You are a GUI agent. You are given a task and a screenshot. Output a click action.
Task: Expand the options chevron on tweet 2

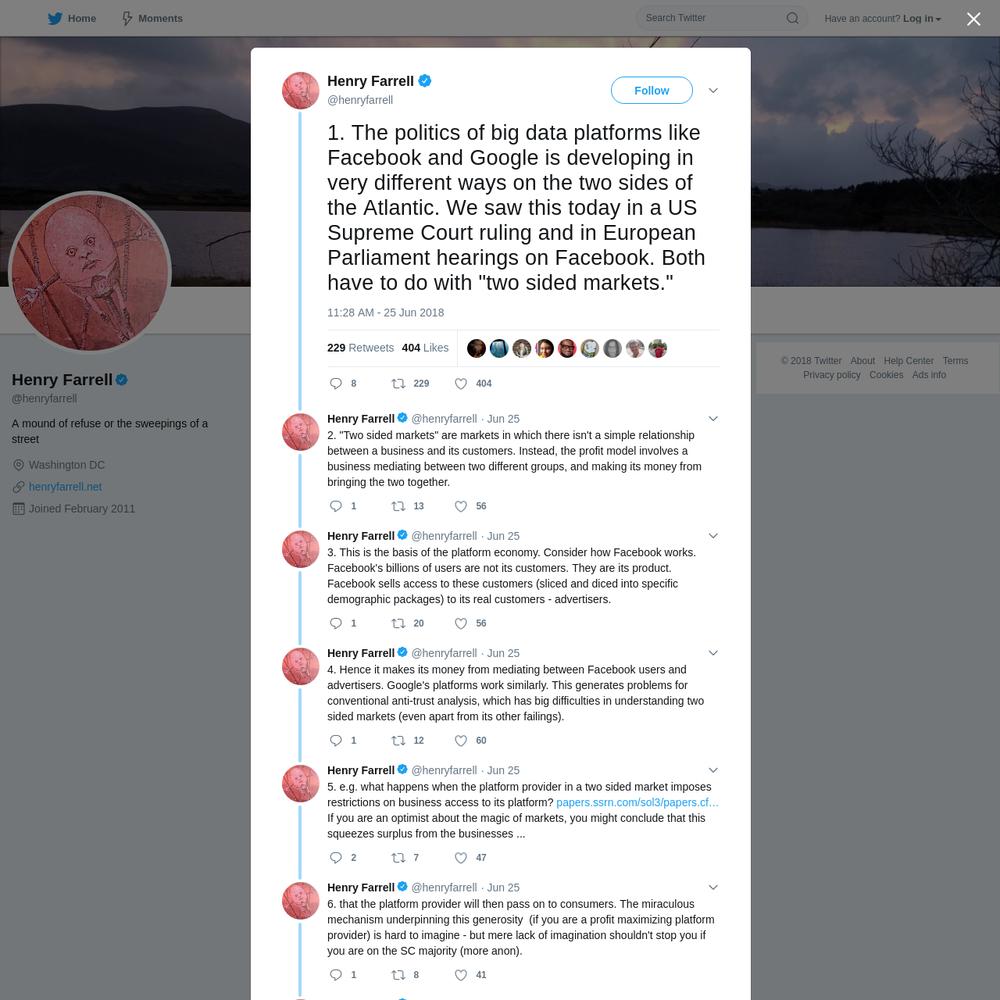pyautogui.click(x=713, y=419)
